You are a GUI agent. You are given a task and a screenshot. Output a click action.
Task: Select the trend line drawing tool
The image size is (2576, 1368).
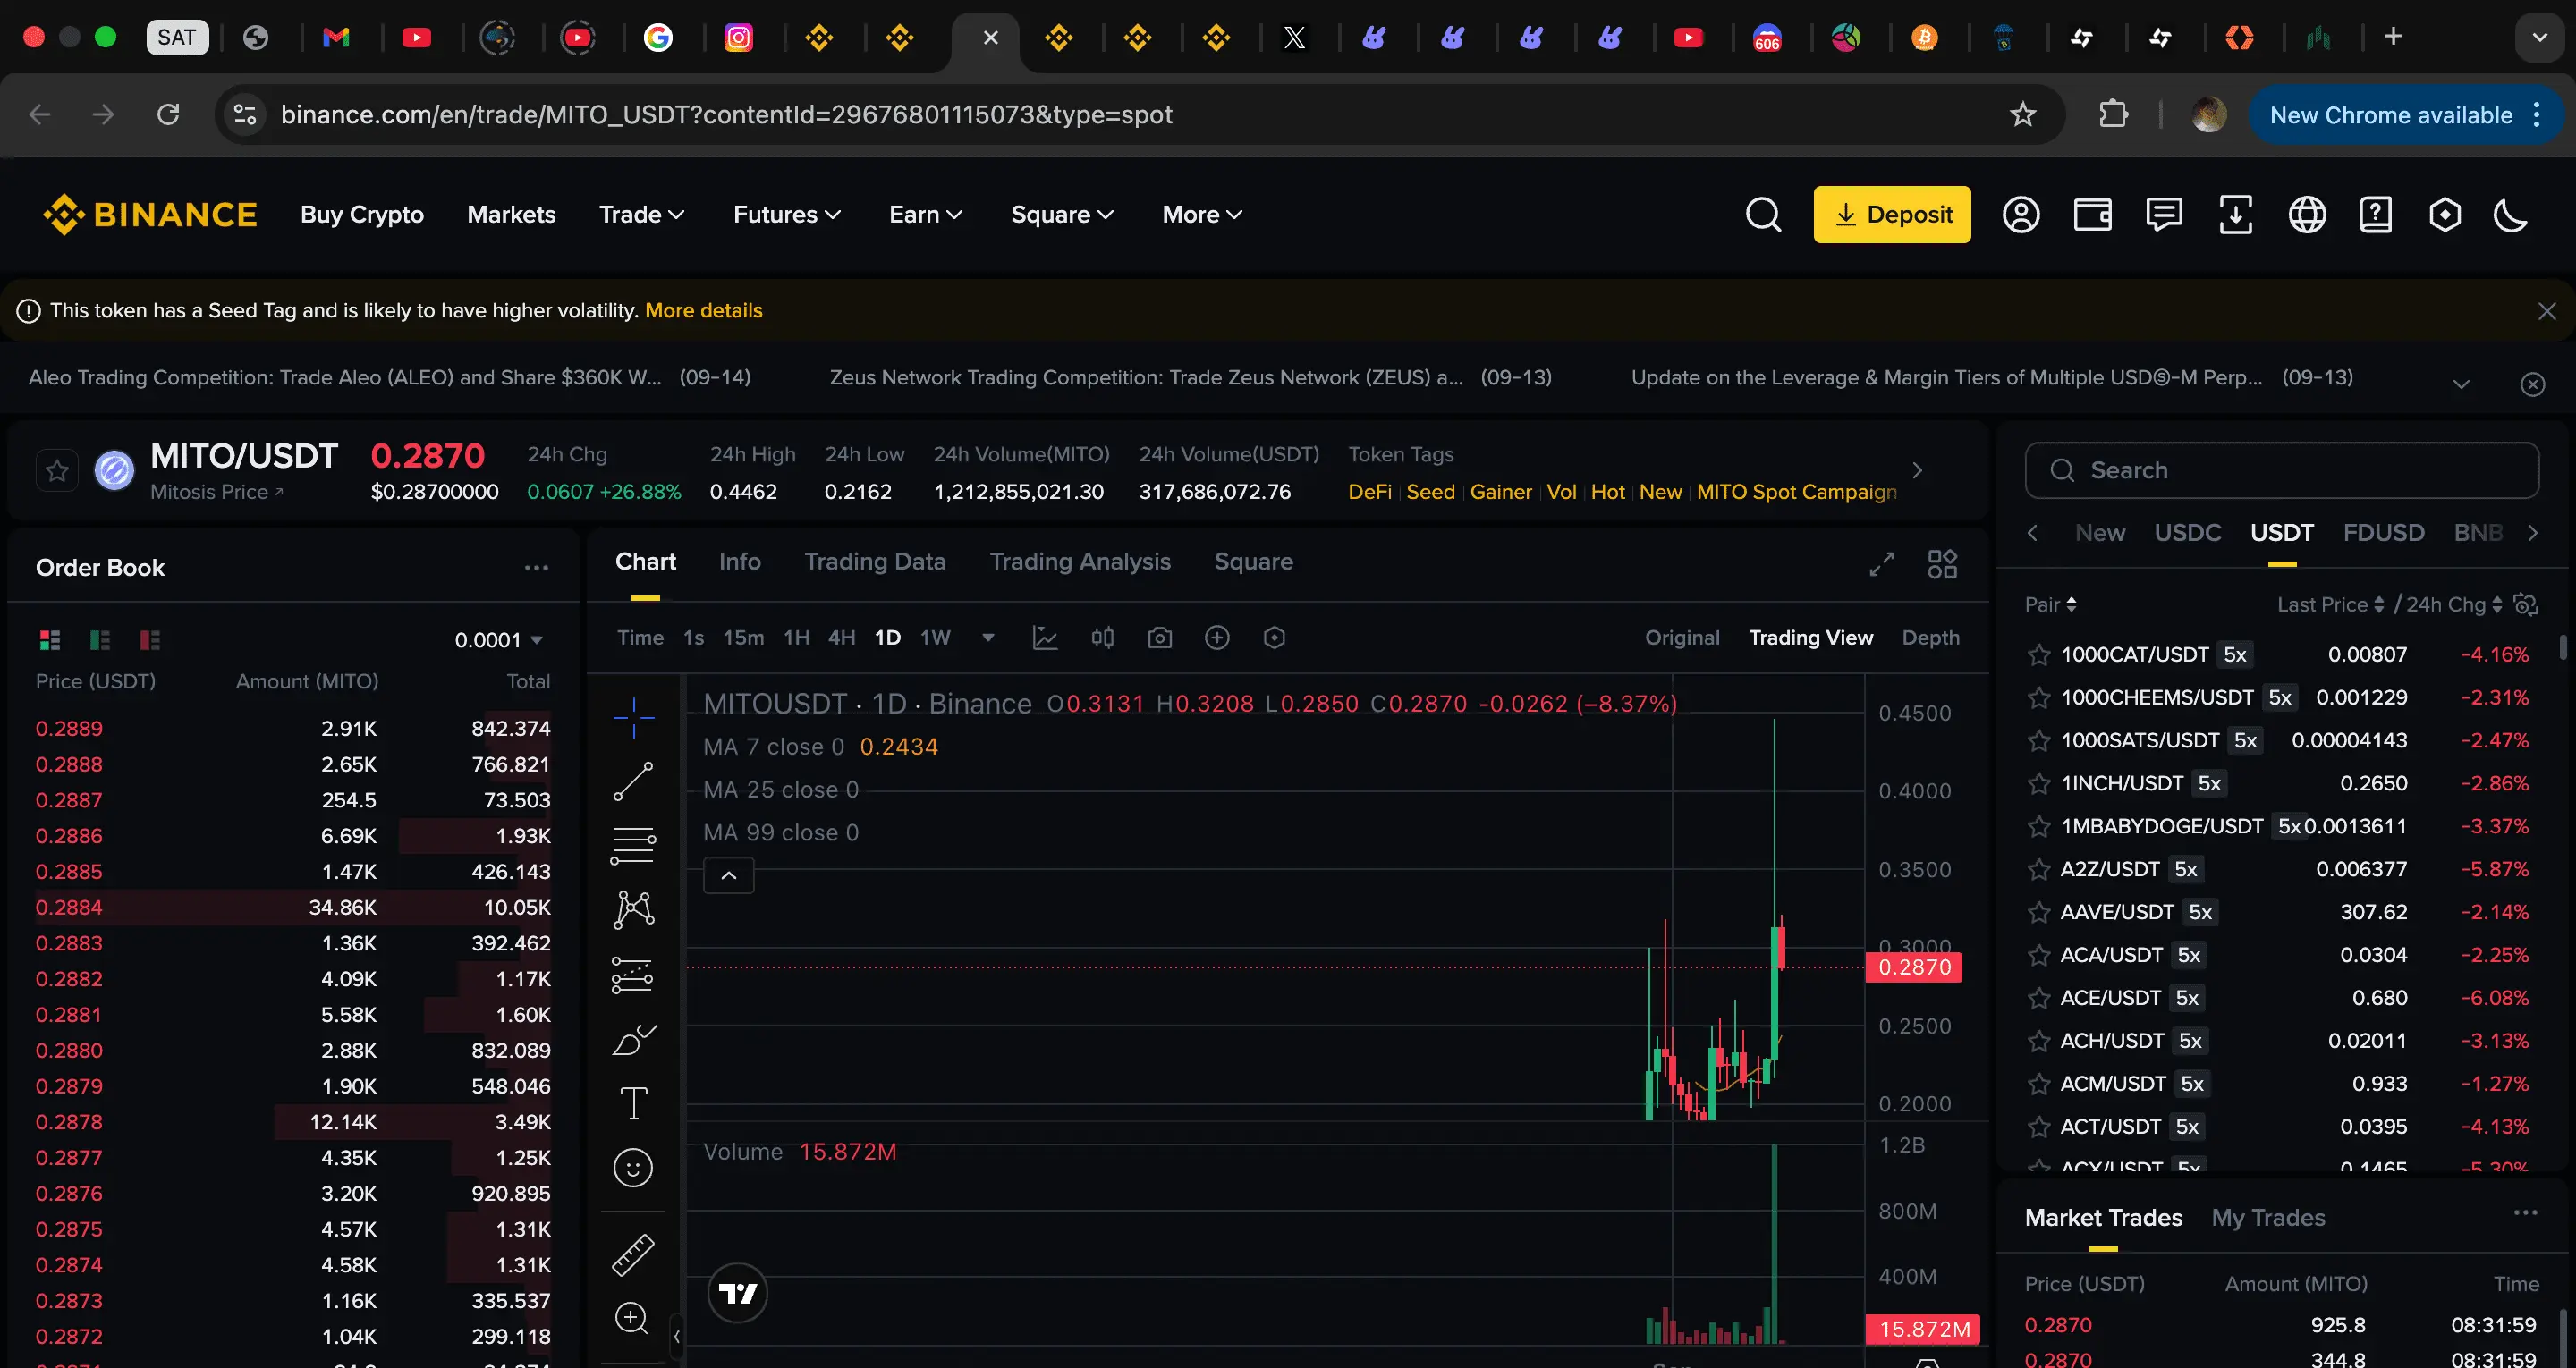point(633,782)
